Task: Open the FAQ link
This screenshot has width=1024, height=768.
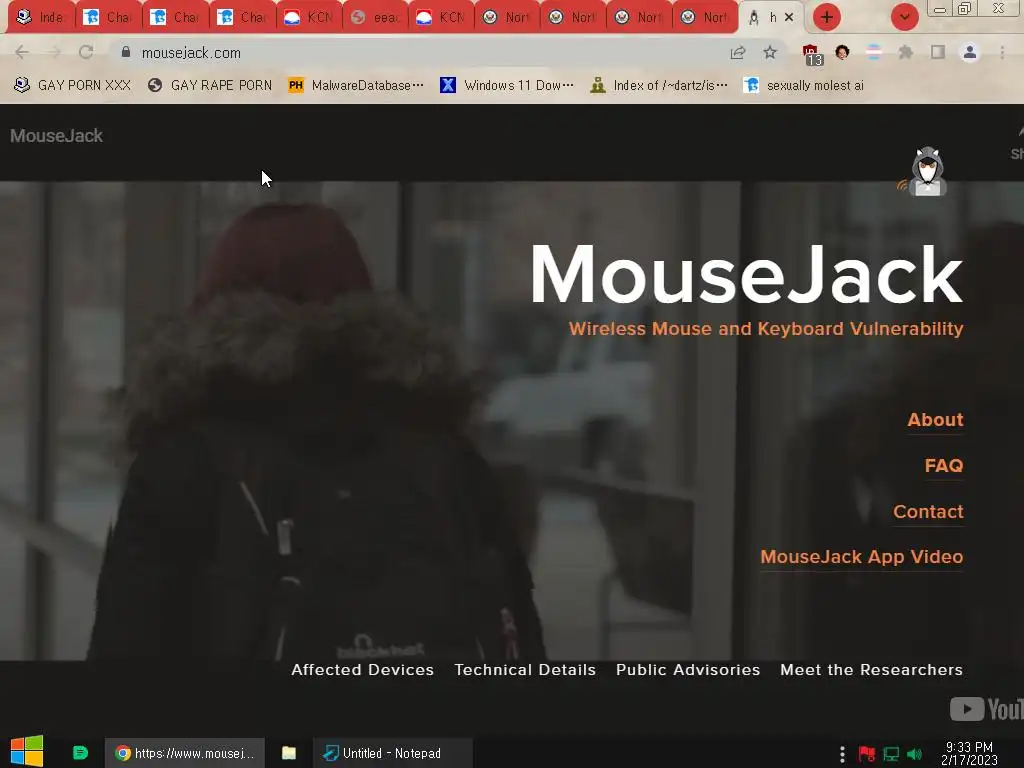Action: click(x=944, y=465)
